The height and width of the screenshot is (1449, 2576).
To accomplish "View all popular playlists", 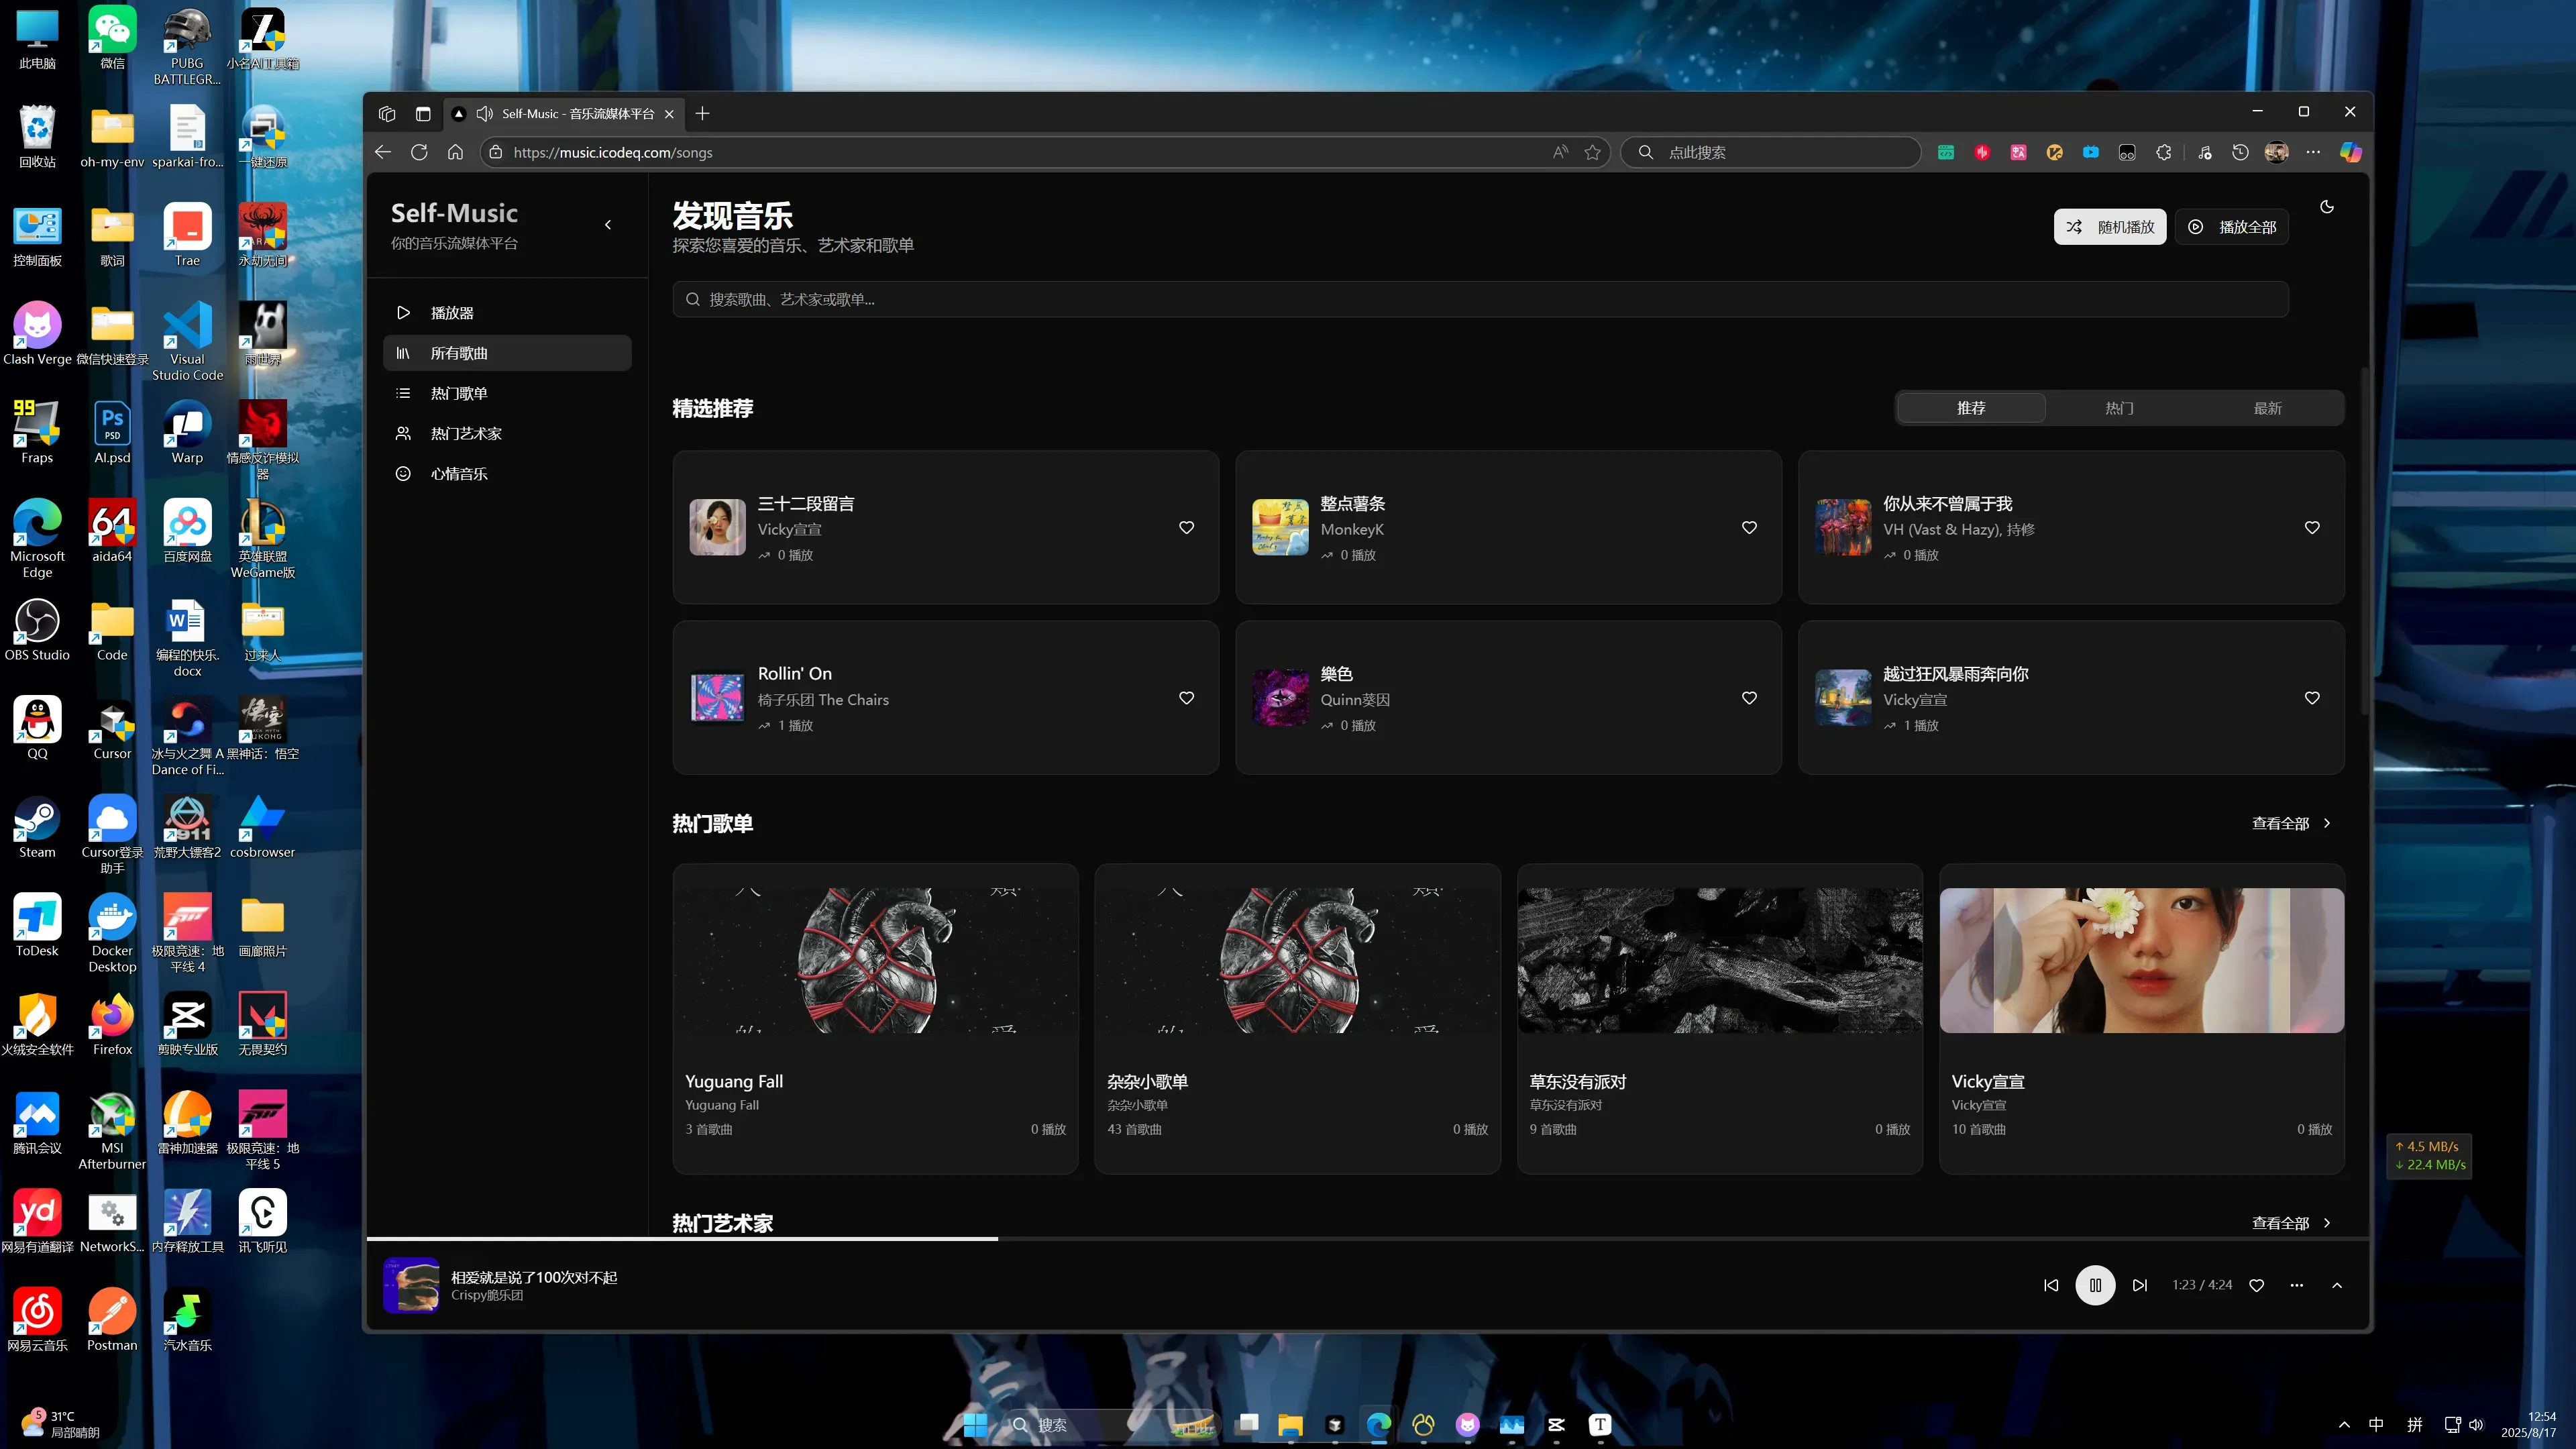I will click(x=2290, y=823).
